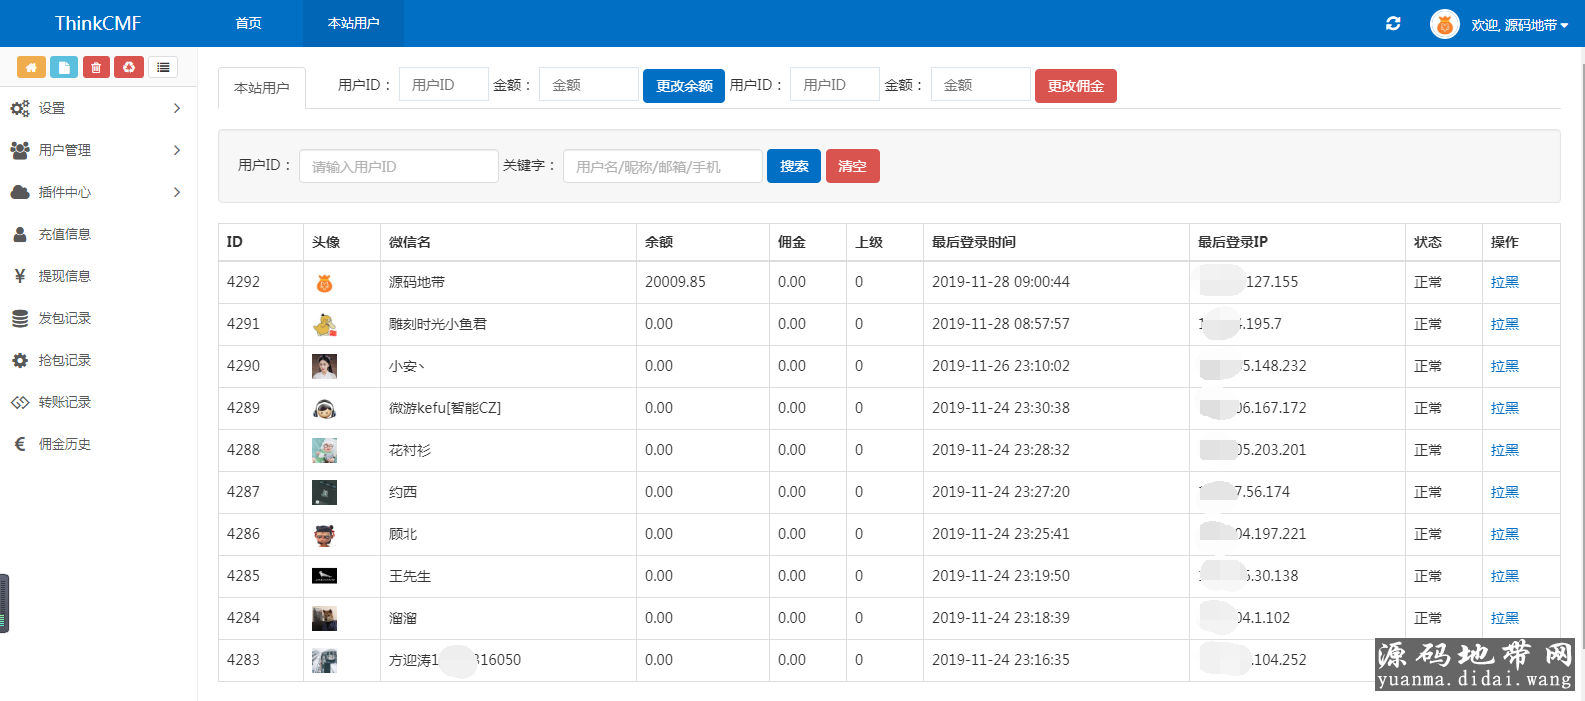Click the orange home shortcut icon

coord(31,67)
